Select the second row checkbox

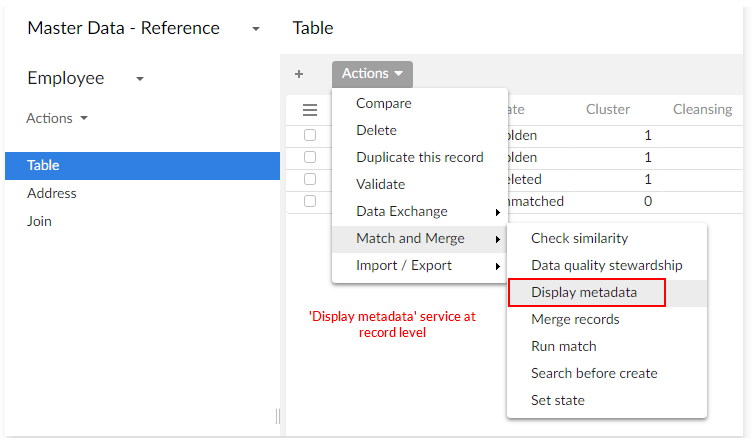310,157
